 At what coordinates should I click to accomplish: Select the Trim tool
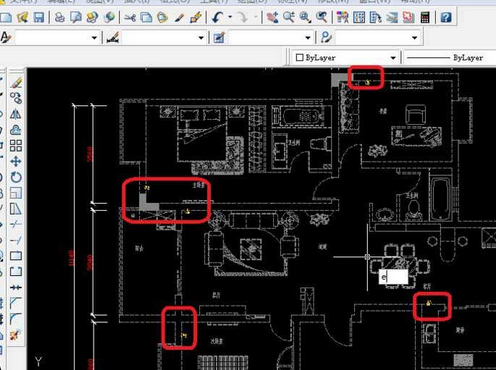[x=16, y=224]
